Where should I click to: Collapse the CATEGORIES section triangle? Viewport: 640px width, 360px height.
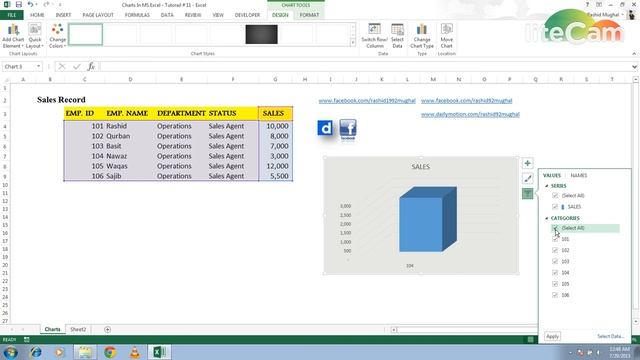(547, 218)
